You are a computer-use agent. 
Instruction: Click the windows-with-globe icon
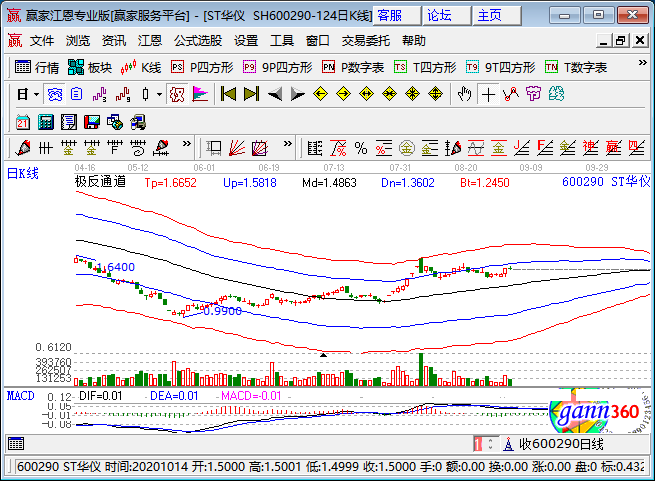coord(114,122)
